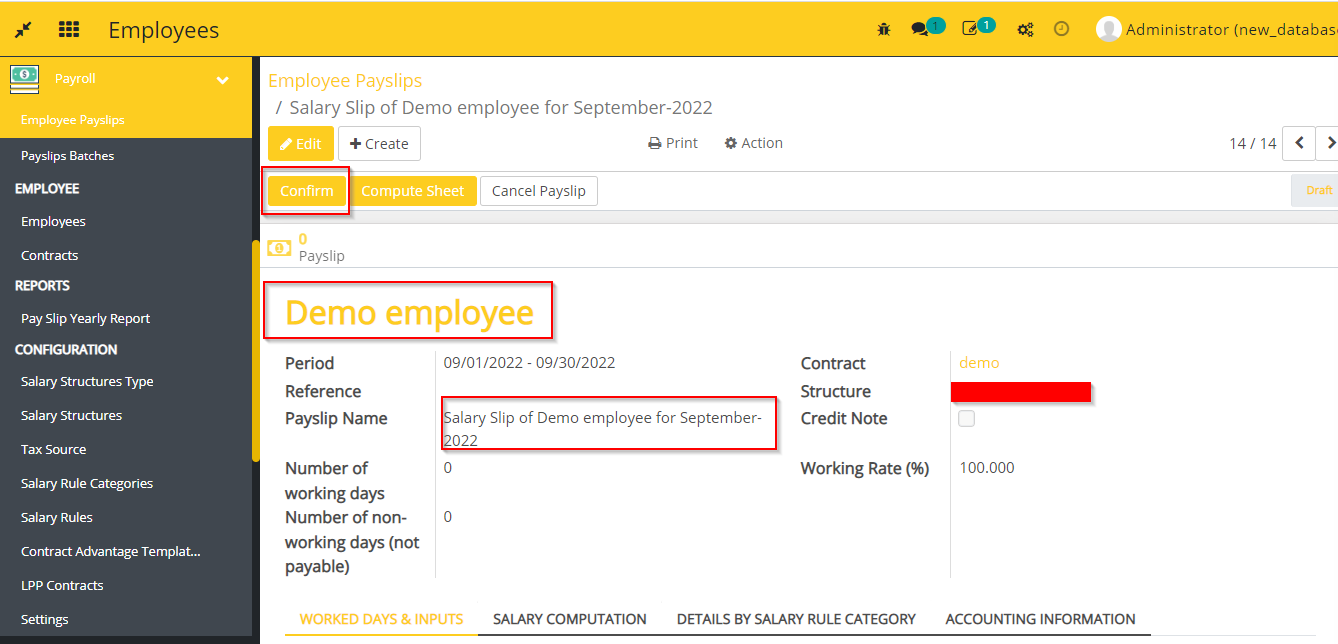Open the Activities notifications icon
Image resolution: width=1338 pixels, height=644 pixels.
pos(971,29)
